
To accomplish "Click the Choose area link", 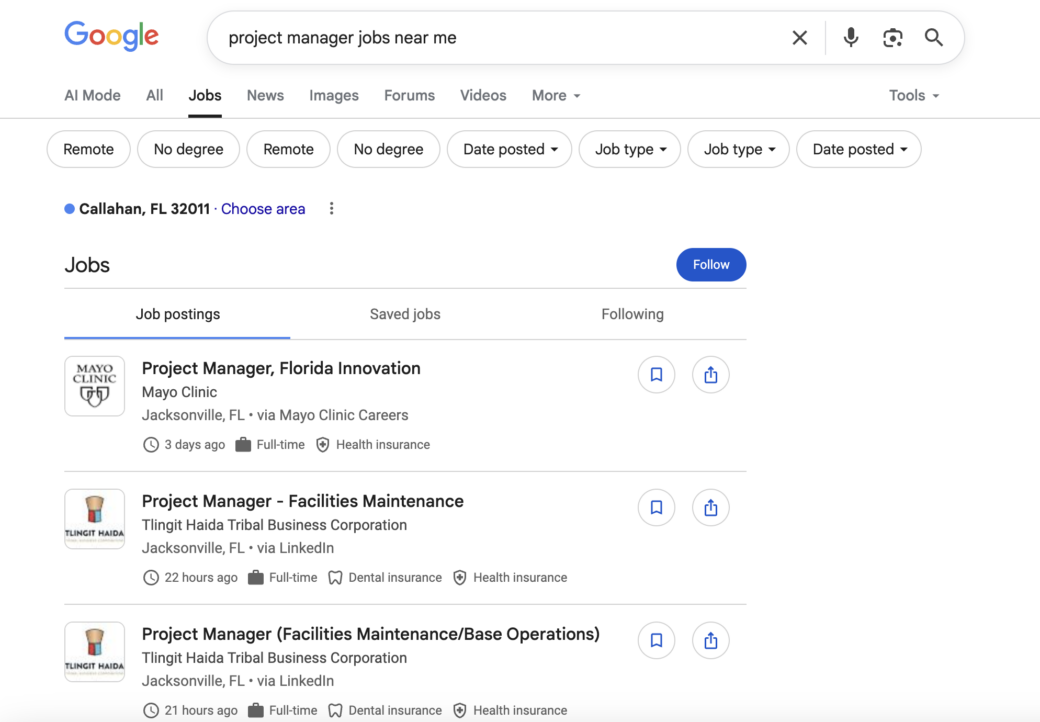I will pos(263,209).
